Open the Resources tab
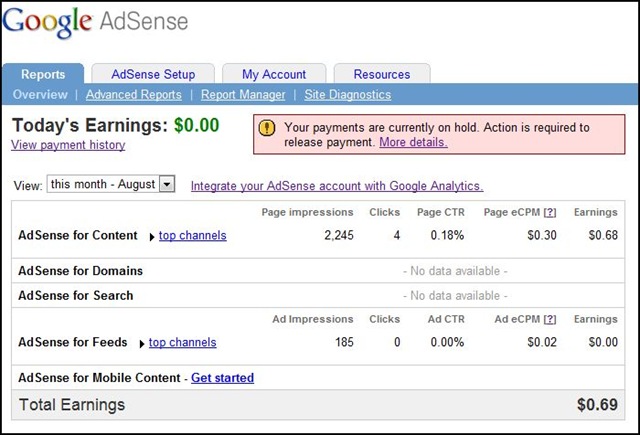Image resolution: width=640 pixels, height=435 pixels. 381,74
